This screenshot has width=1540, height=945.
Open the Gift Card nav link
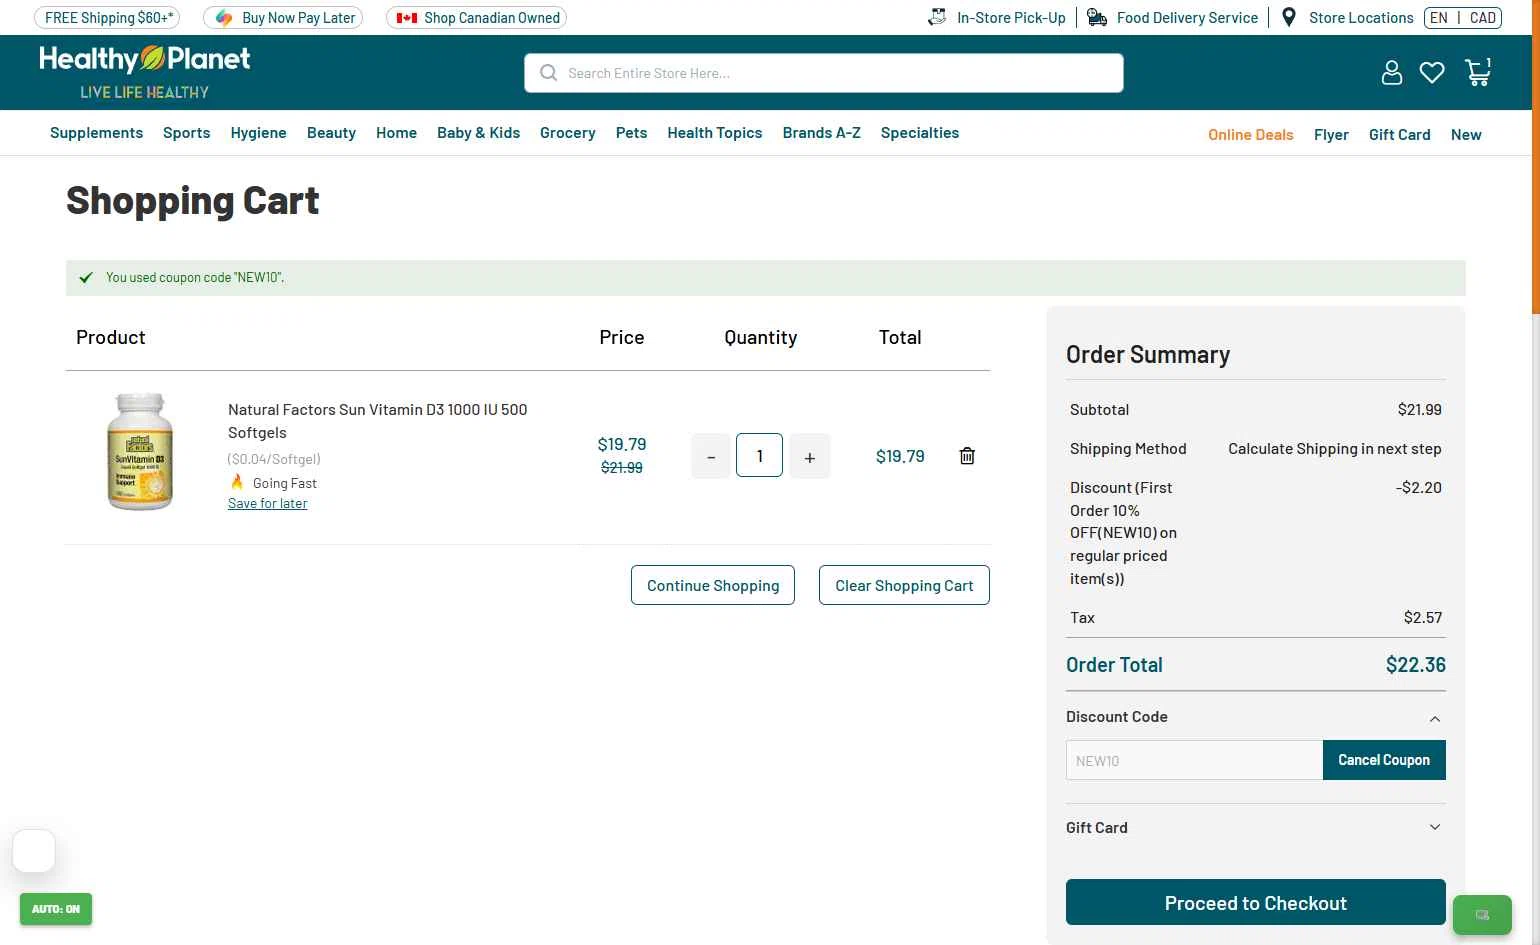(1399, 134)
